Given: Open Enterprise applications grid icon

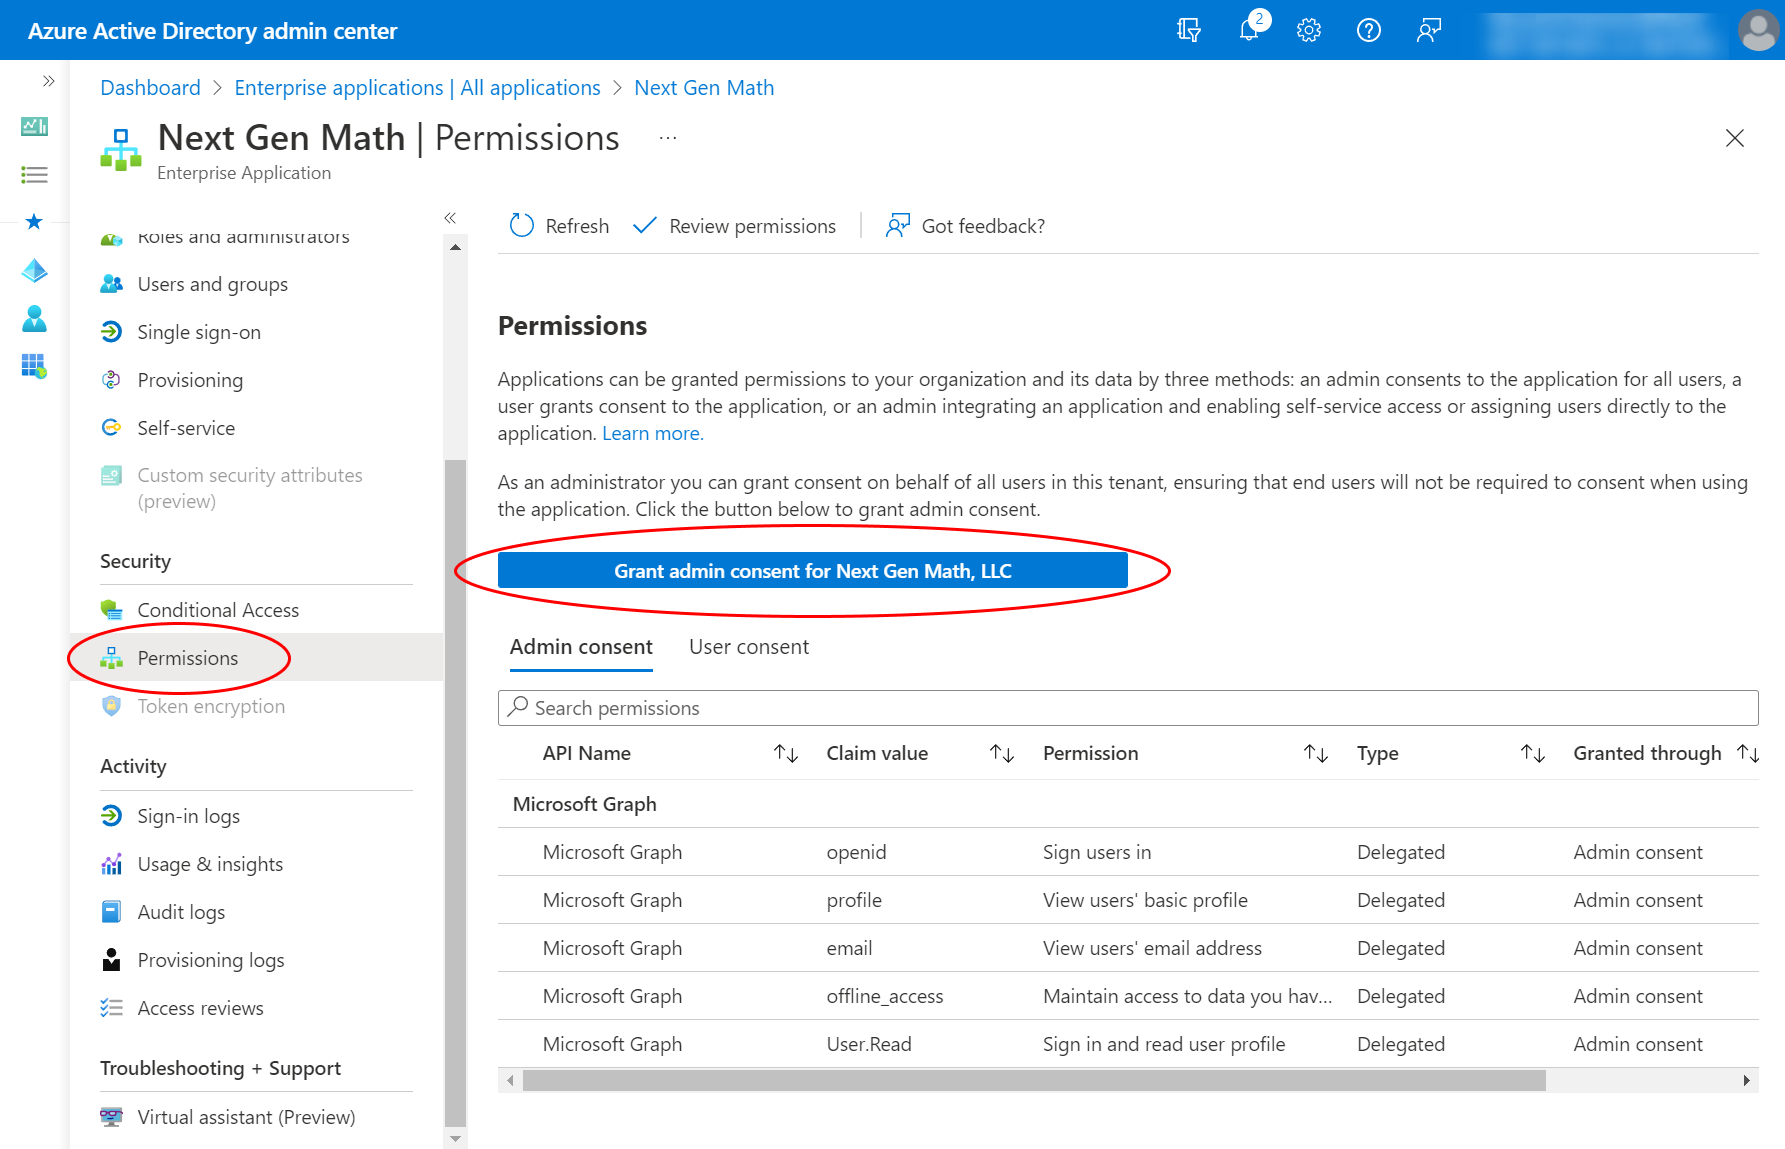Looking at the screenshot, I should click(34, 366).
